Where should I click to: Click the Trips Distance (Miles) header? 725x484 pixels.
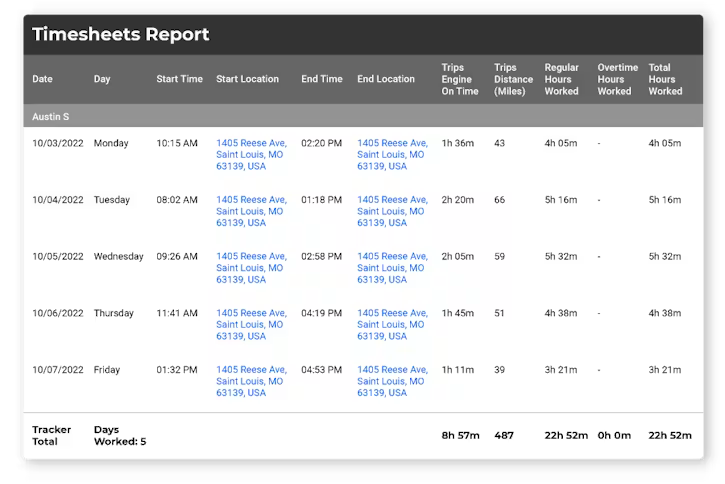(513, 79)
